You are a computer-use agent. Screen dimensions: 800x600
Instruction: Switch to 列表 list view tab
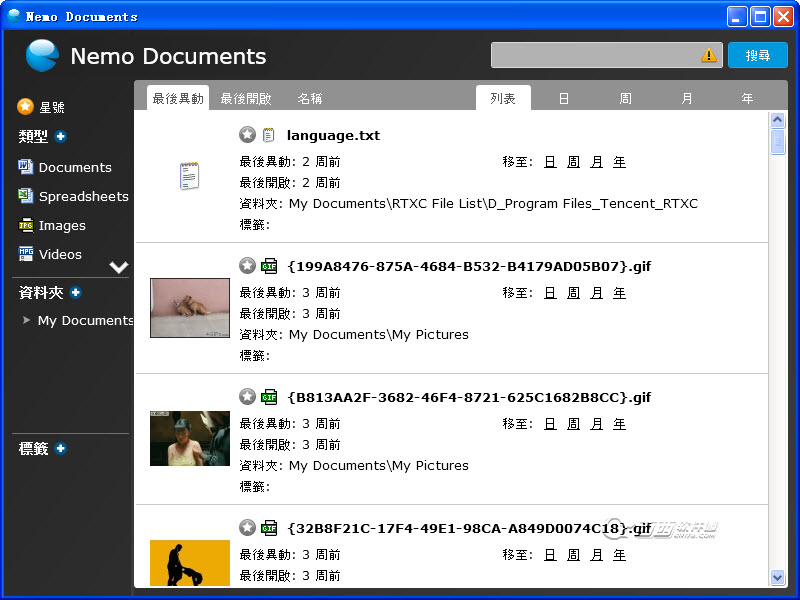[x=503, y=98]
